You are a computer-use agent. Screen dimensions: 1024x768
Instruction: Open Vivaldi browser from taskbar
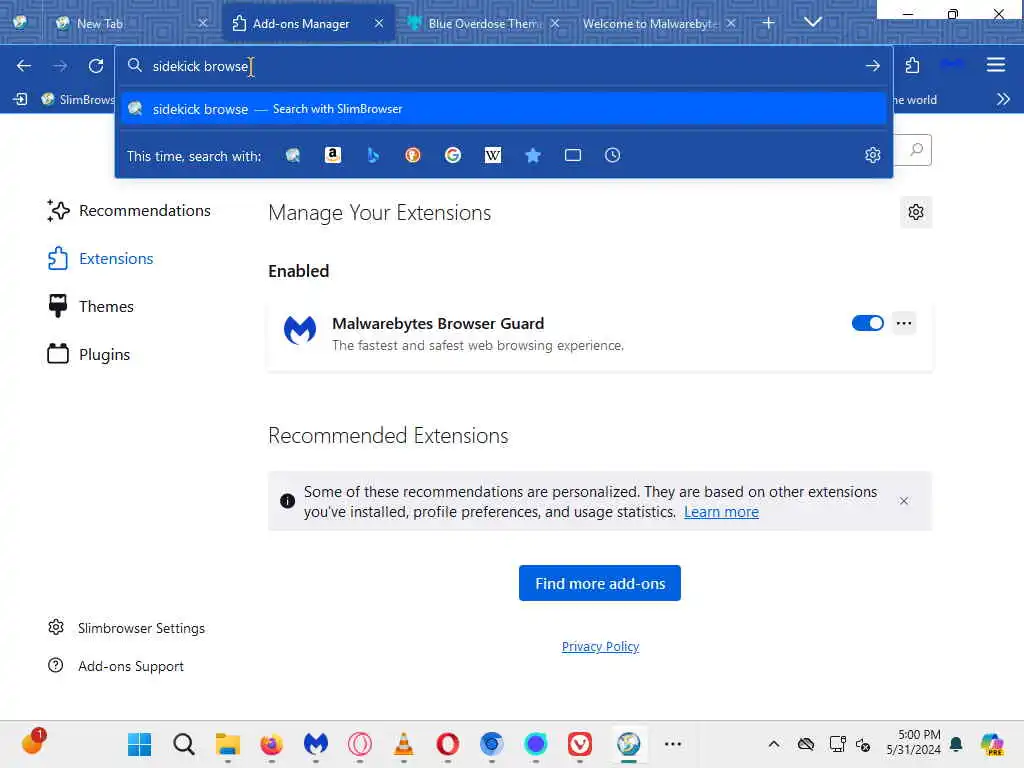[580, 744]
